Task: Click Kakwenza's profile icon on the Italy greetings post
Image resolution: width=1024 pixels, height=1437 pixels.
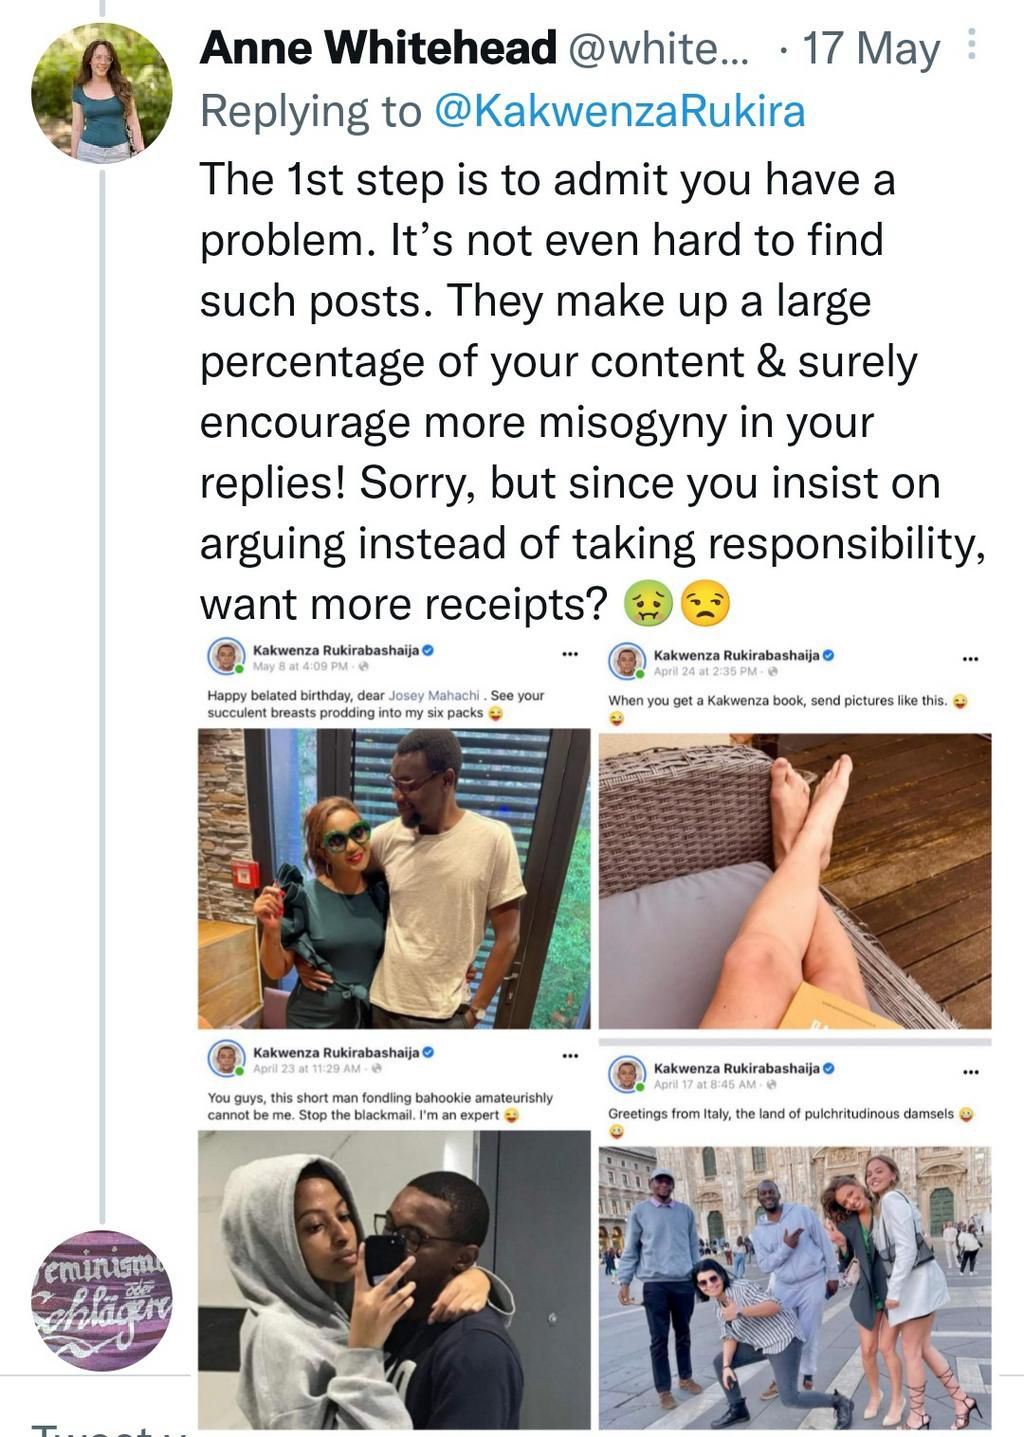Action: pyautogui.click(x=625, y=1071)
